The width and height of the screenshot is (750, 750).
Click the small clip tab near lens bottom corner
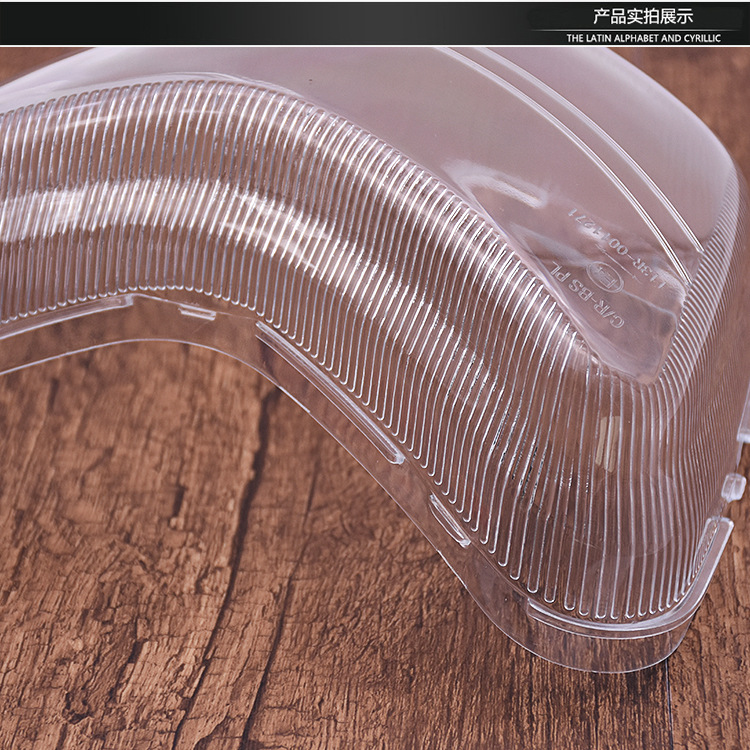coord(449,520)
